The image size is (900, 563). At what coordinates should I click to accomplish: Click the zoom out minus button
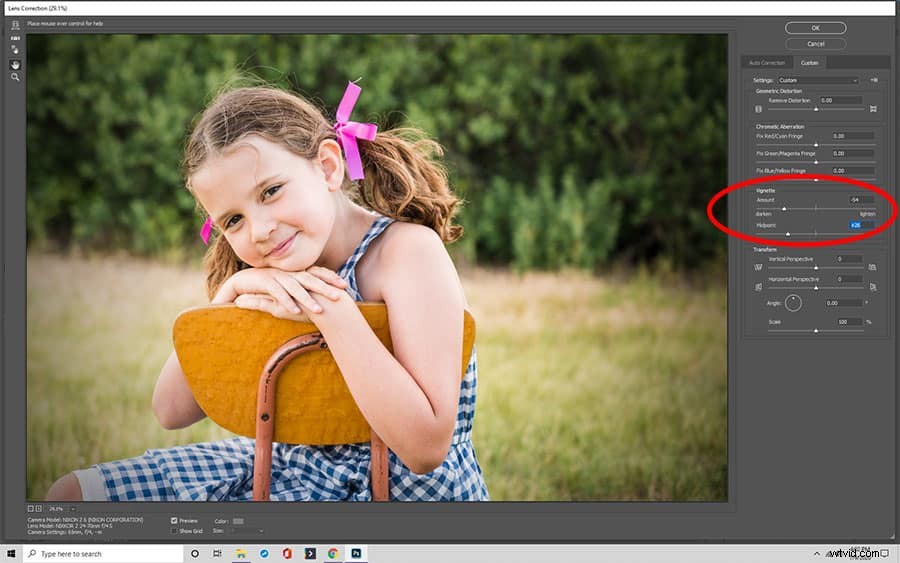coord(31,508)
